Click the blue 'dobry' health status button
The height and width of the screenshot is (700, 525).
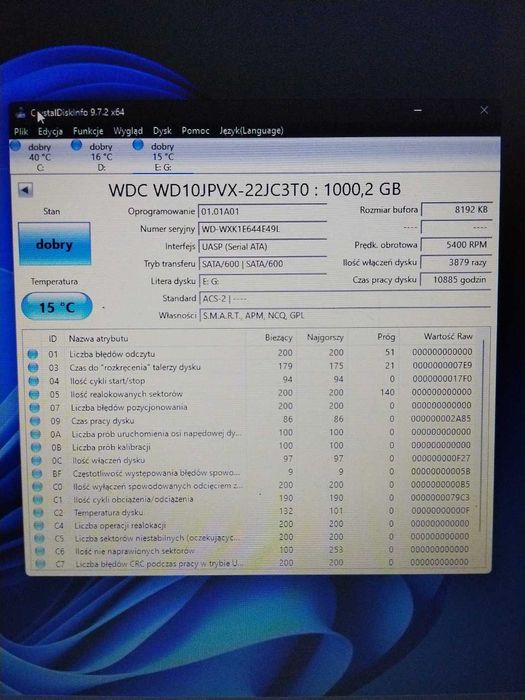coord(54,244)
